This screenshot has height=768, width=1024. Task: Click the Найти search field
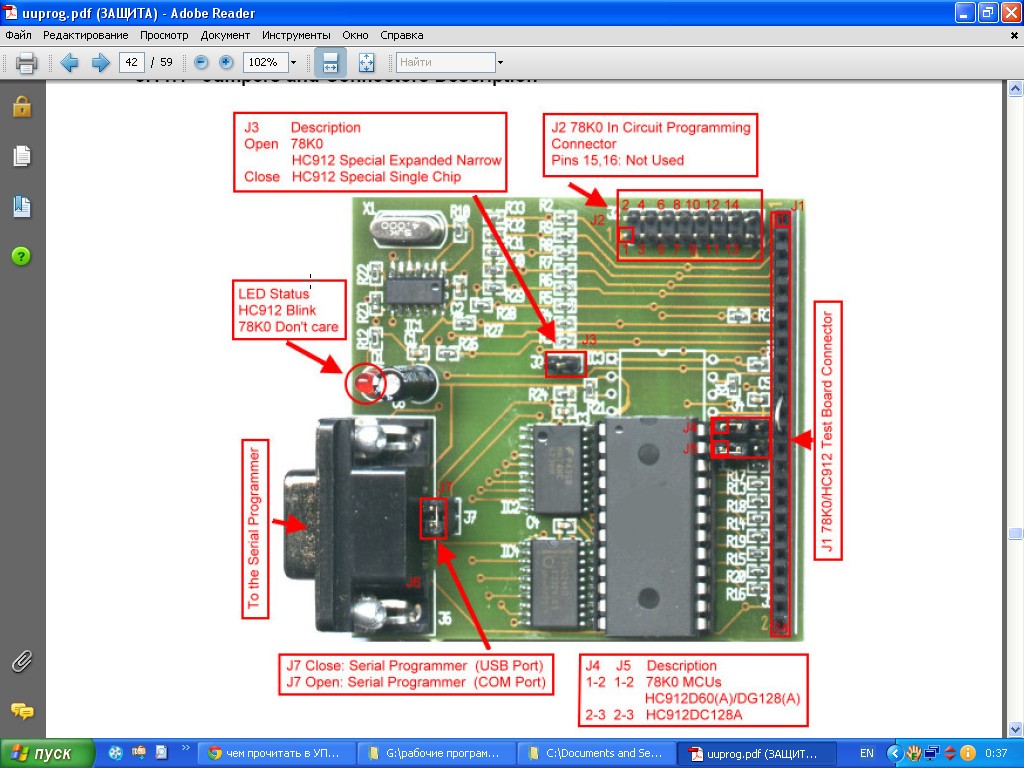tap(445, 63)
